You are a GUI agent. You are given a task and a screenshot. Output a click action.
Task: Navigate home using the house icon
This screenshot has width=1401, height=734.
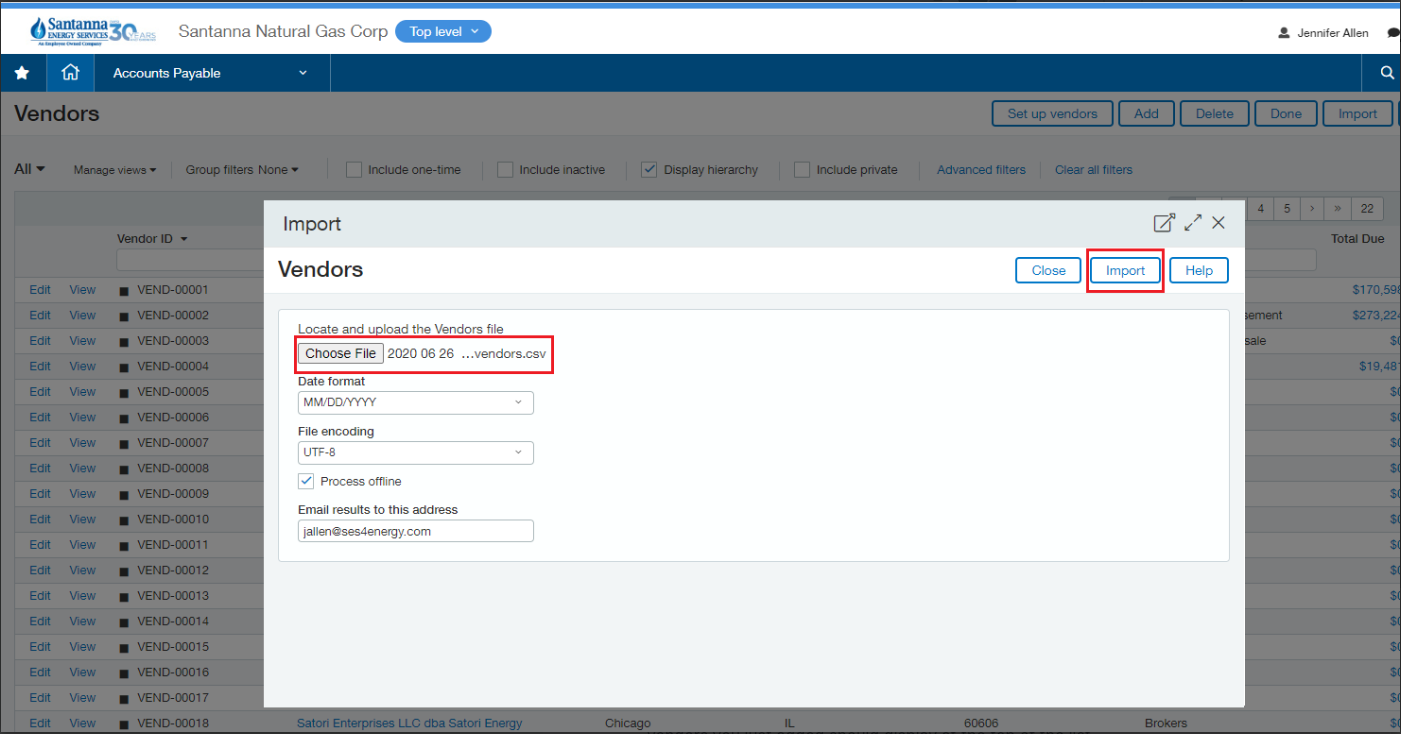[x=69, y=72]
